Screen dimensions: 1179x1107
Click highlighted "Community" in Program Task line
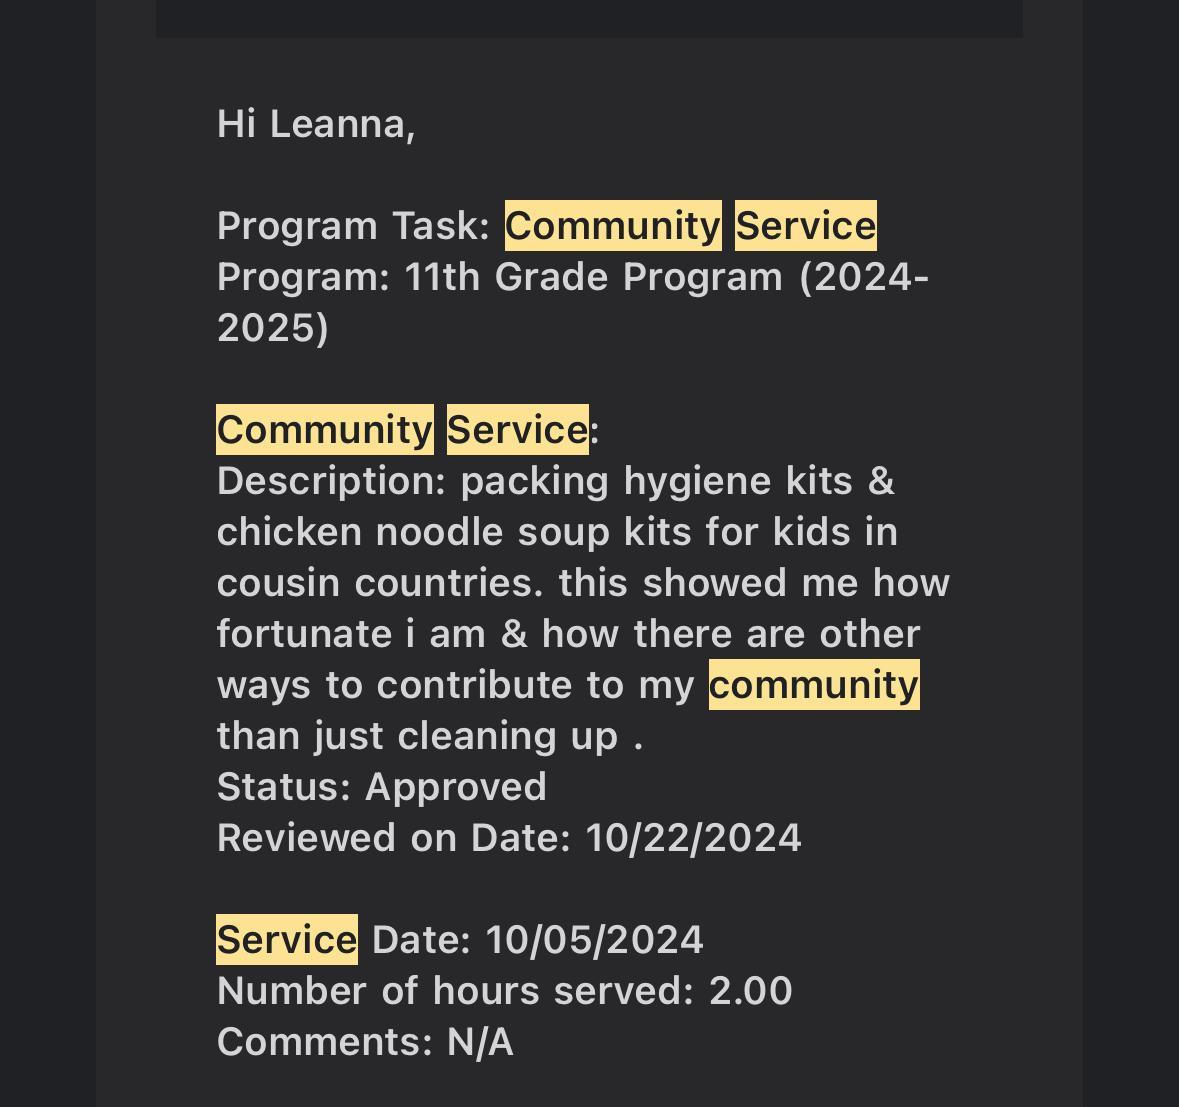(x=612, y=226)
